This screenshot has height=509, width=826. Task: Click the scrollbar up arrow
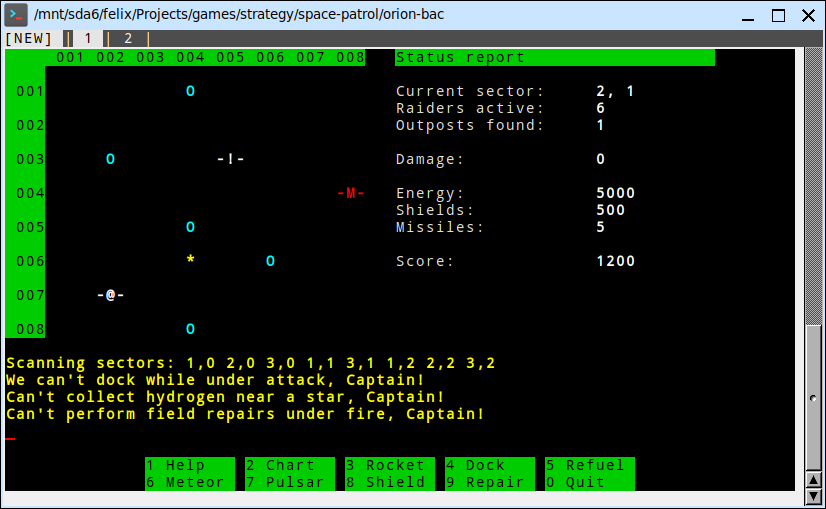coord(814,480)
